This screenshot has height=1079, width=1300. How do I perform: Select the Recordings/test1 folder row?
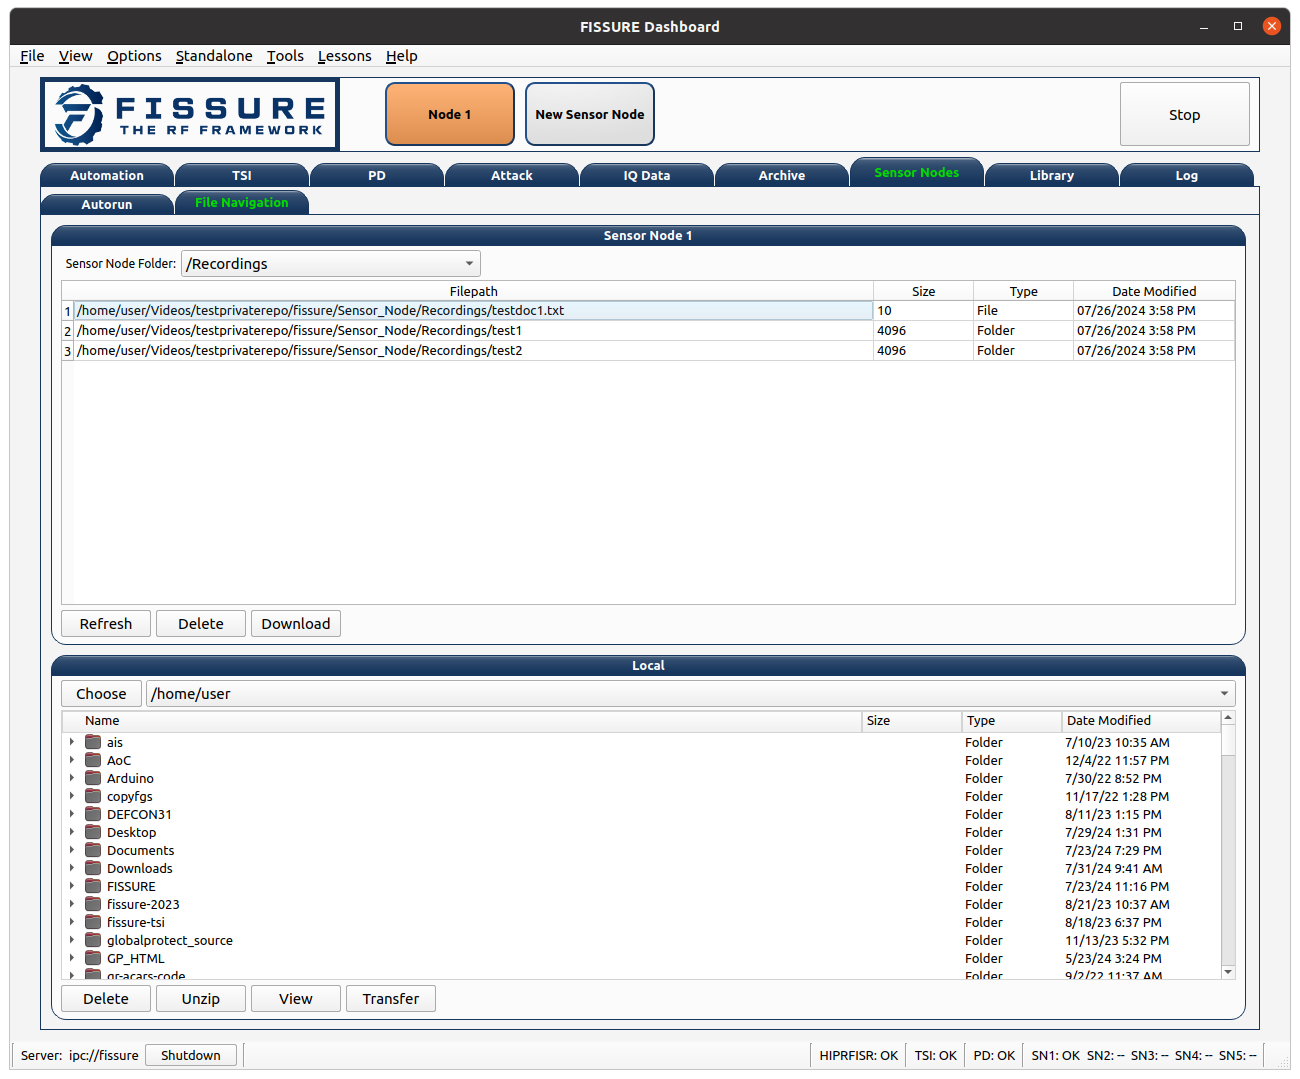point(474,331)
